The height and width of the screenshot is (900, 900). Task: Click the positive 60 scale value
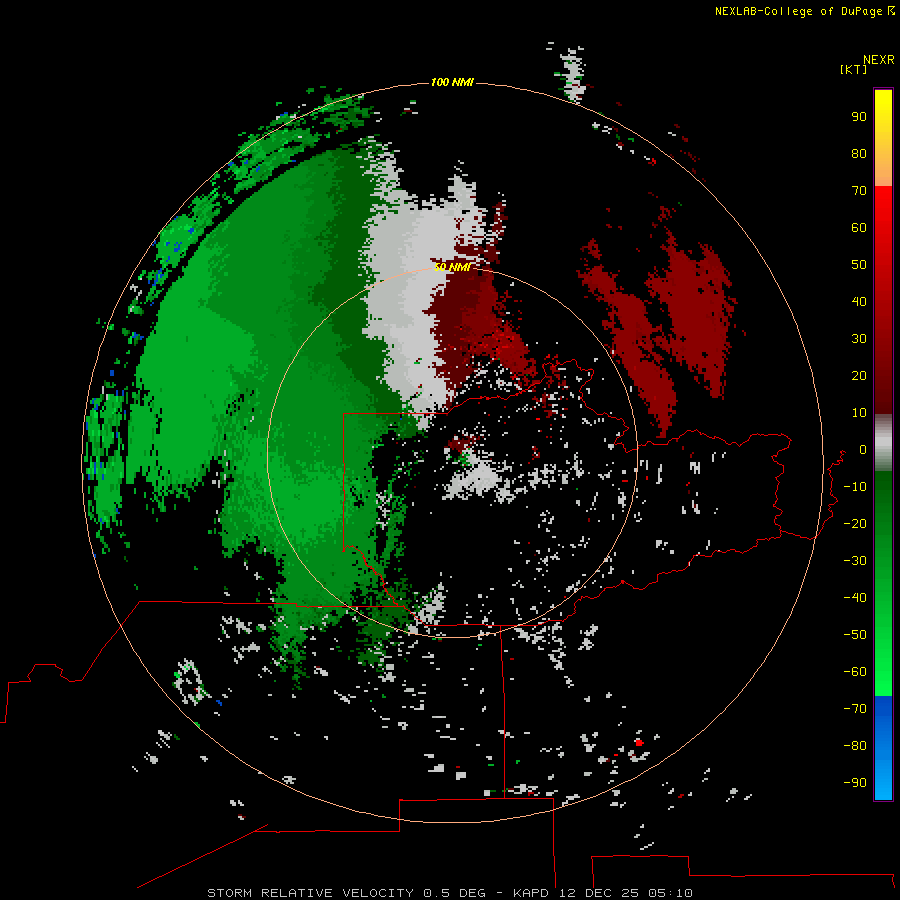tap(859, 227)
